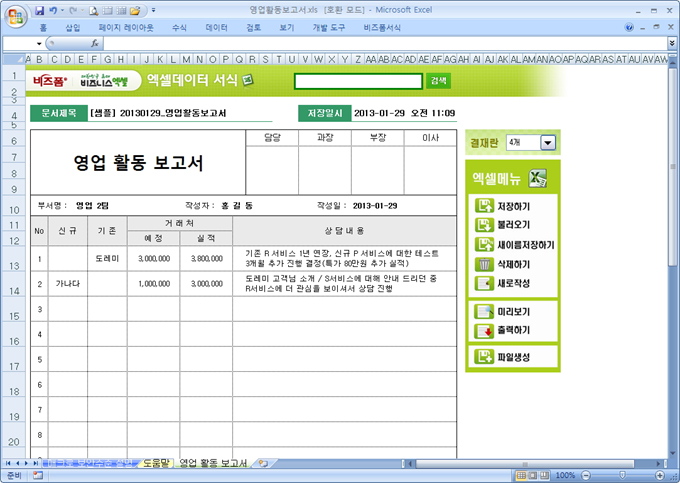The height and width of the screenshot is (483, 680).
Task: Open Print Preview from Quick Access toolbar
Action: [94, 10]
